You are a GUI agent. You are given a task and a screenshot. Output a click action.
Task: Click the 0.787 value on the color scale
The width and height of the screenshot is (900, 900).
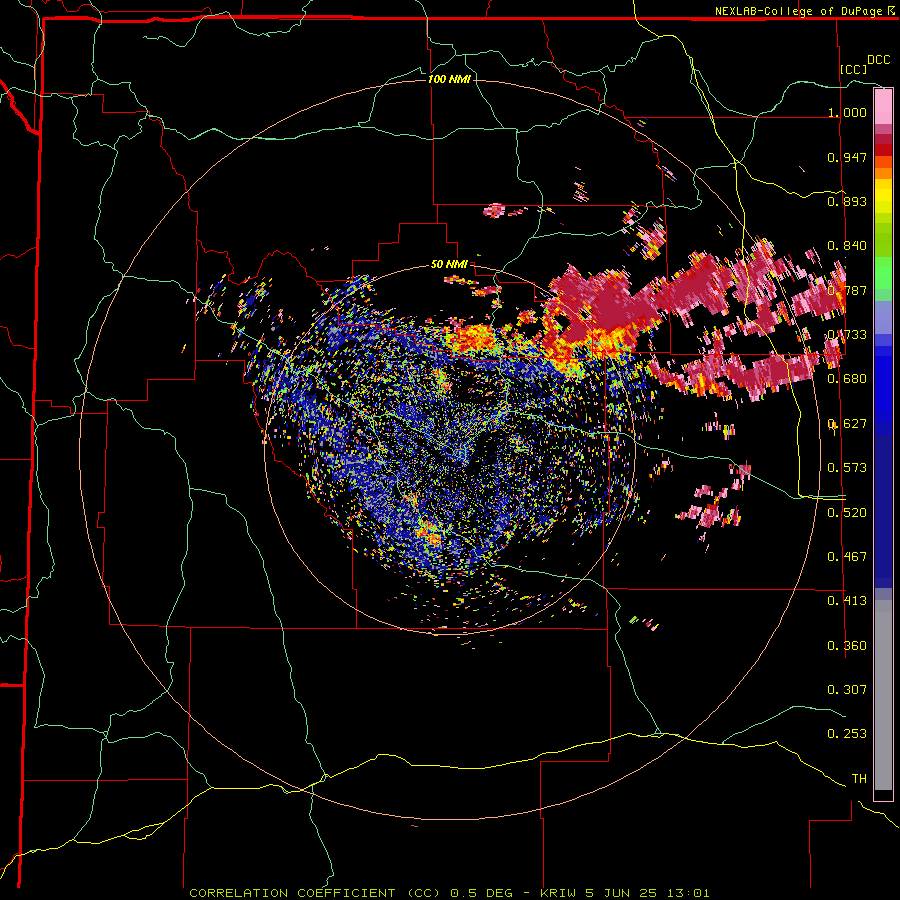tap(847, 290)
